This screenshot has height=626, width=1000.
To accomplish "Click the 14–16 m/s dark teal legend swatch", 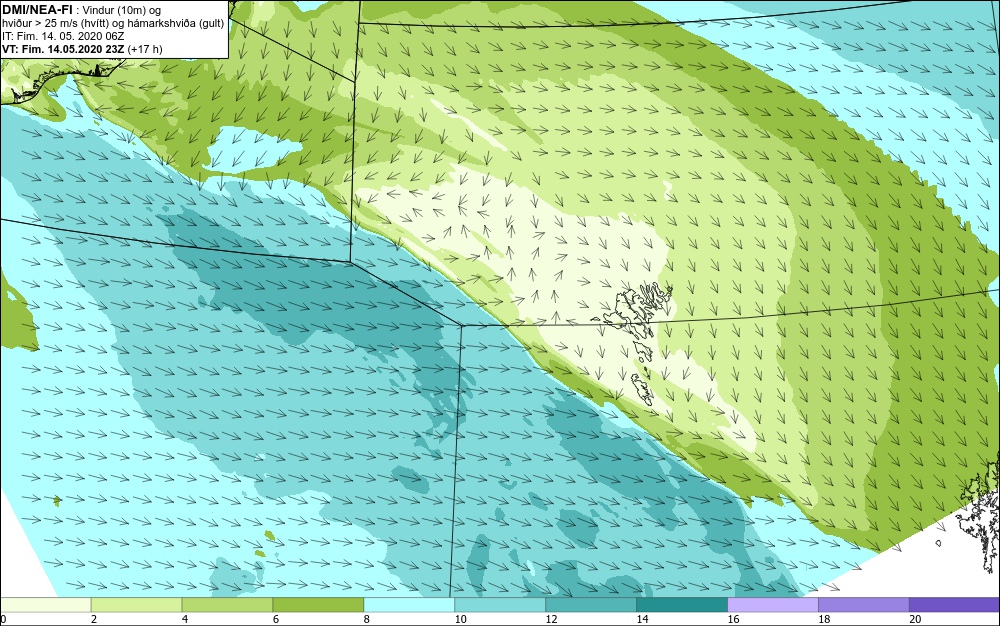I will (682, 604).
